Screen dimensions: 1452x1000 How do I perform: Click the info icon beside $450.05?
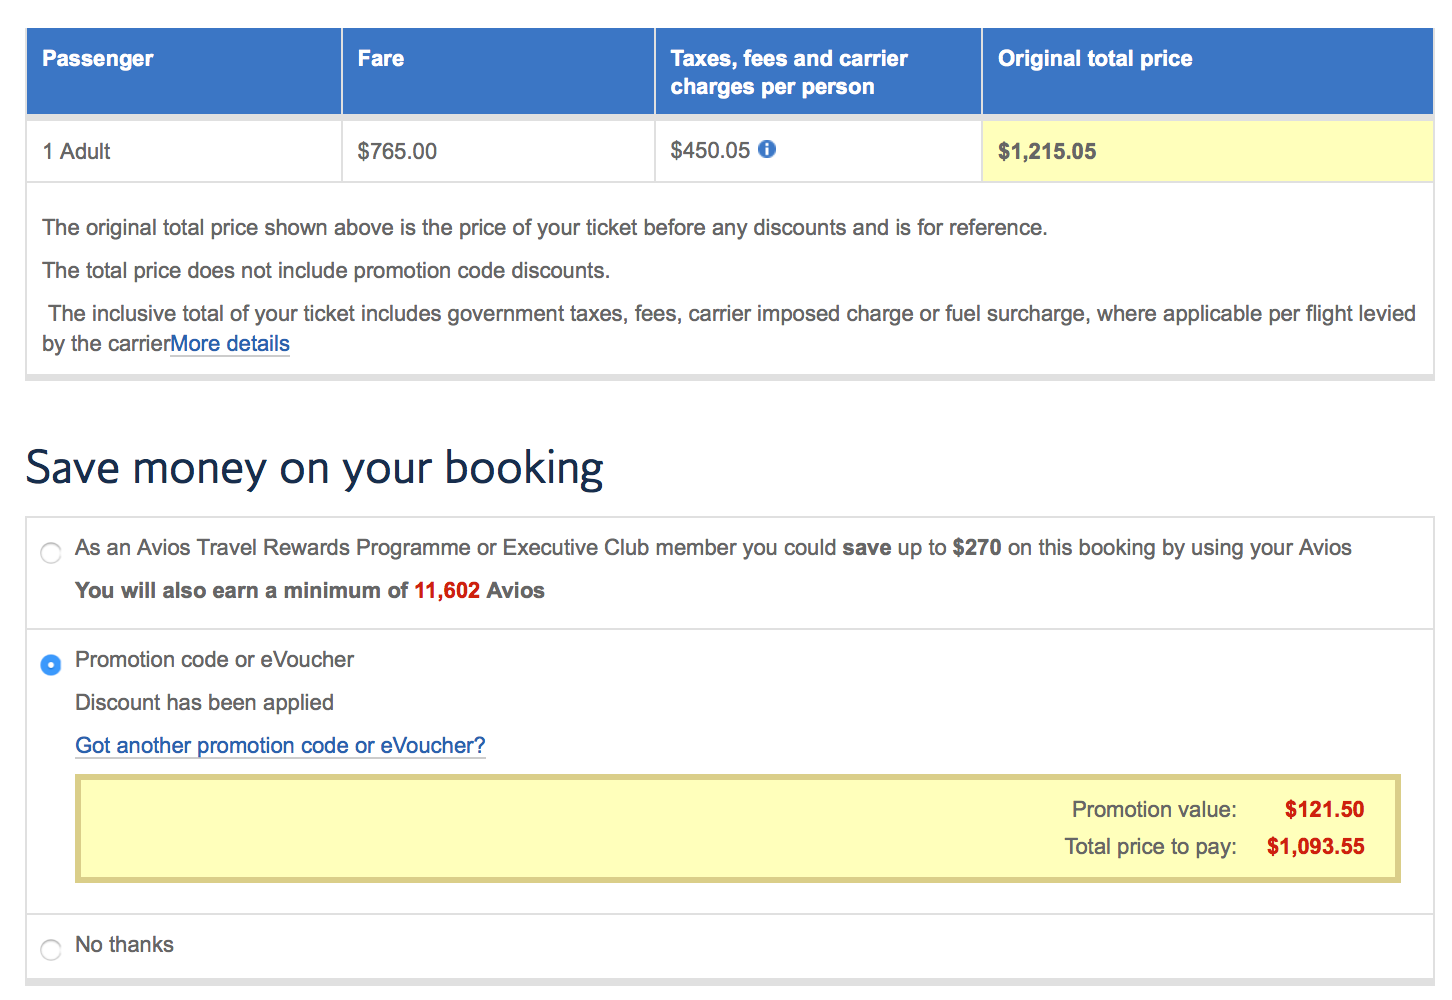click(767, 149)
